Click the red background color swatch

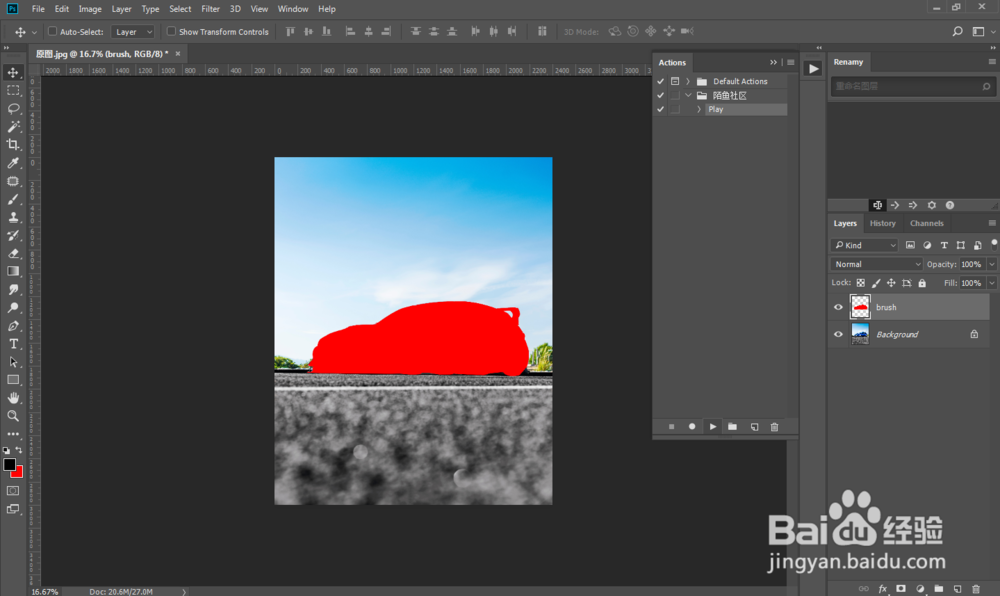tap(18, 473)
